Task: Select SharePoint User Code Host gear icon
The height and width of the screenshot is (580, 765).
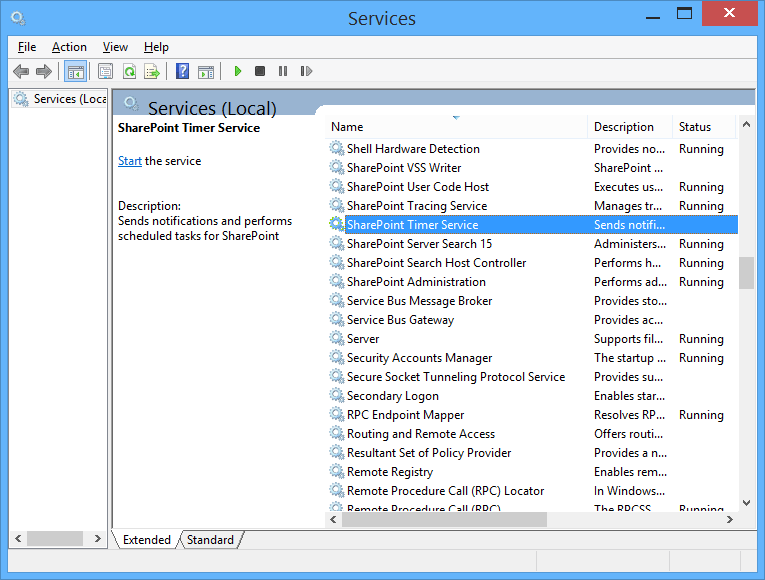Action: 336,186
